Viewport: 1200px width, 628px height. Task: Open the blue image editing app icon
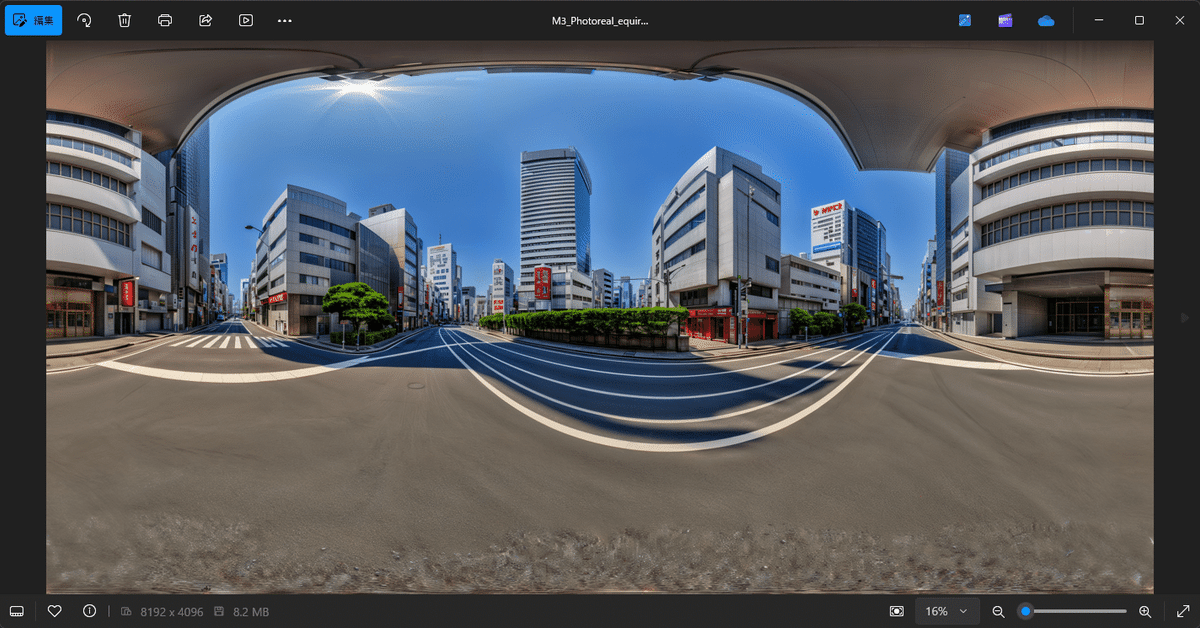pos(965,20)
